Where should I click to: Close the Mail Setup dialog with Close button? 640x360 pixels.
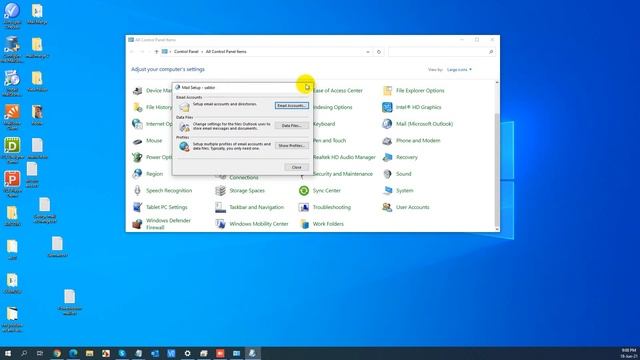click(296, 167)
